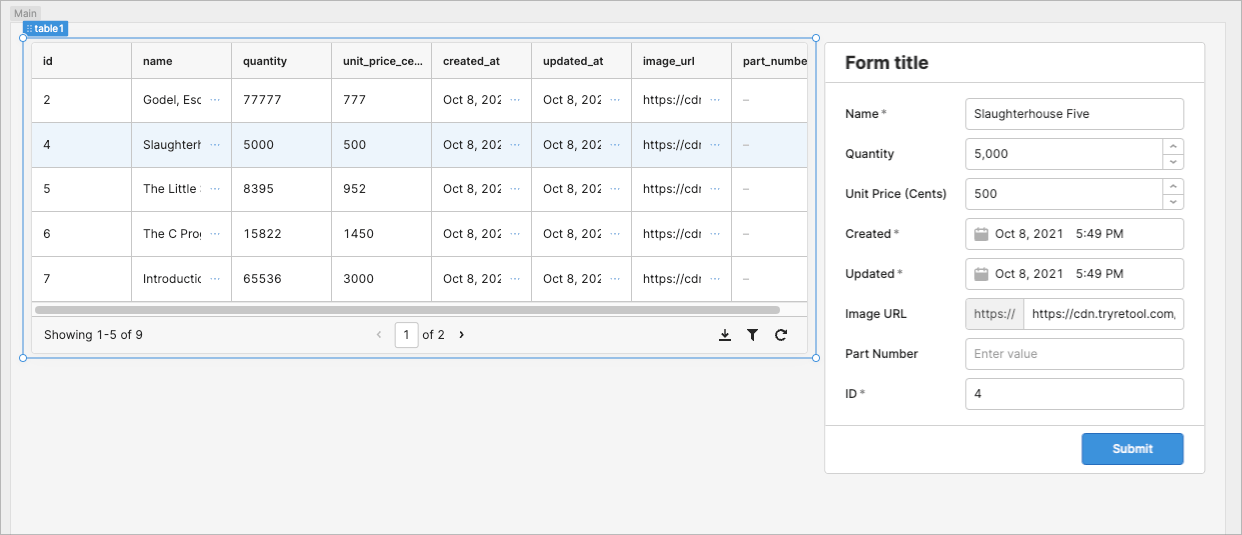Focus the ID input showing 4

point(1074,394)
